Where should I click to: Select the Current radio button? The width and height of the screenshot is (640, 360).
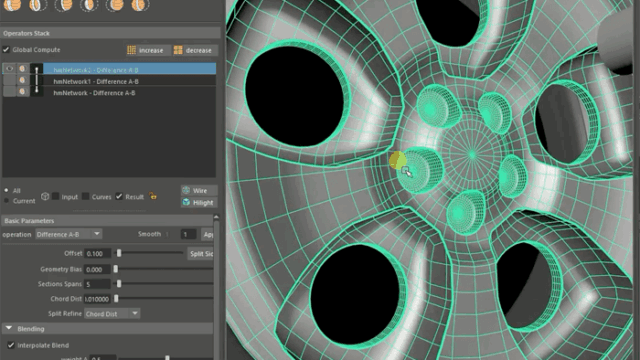coord(6,201)
